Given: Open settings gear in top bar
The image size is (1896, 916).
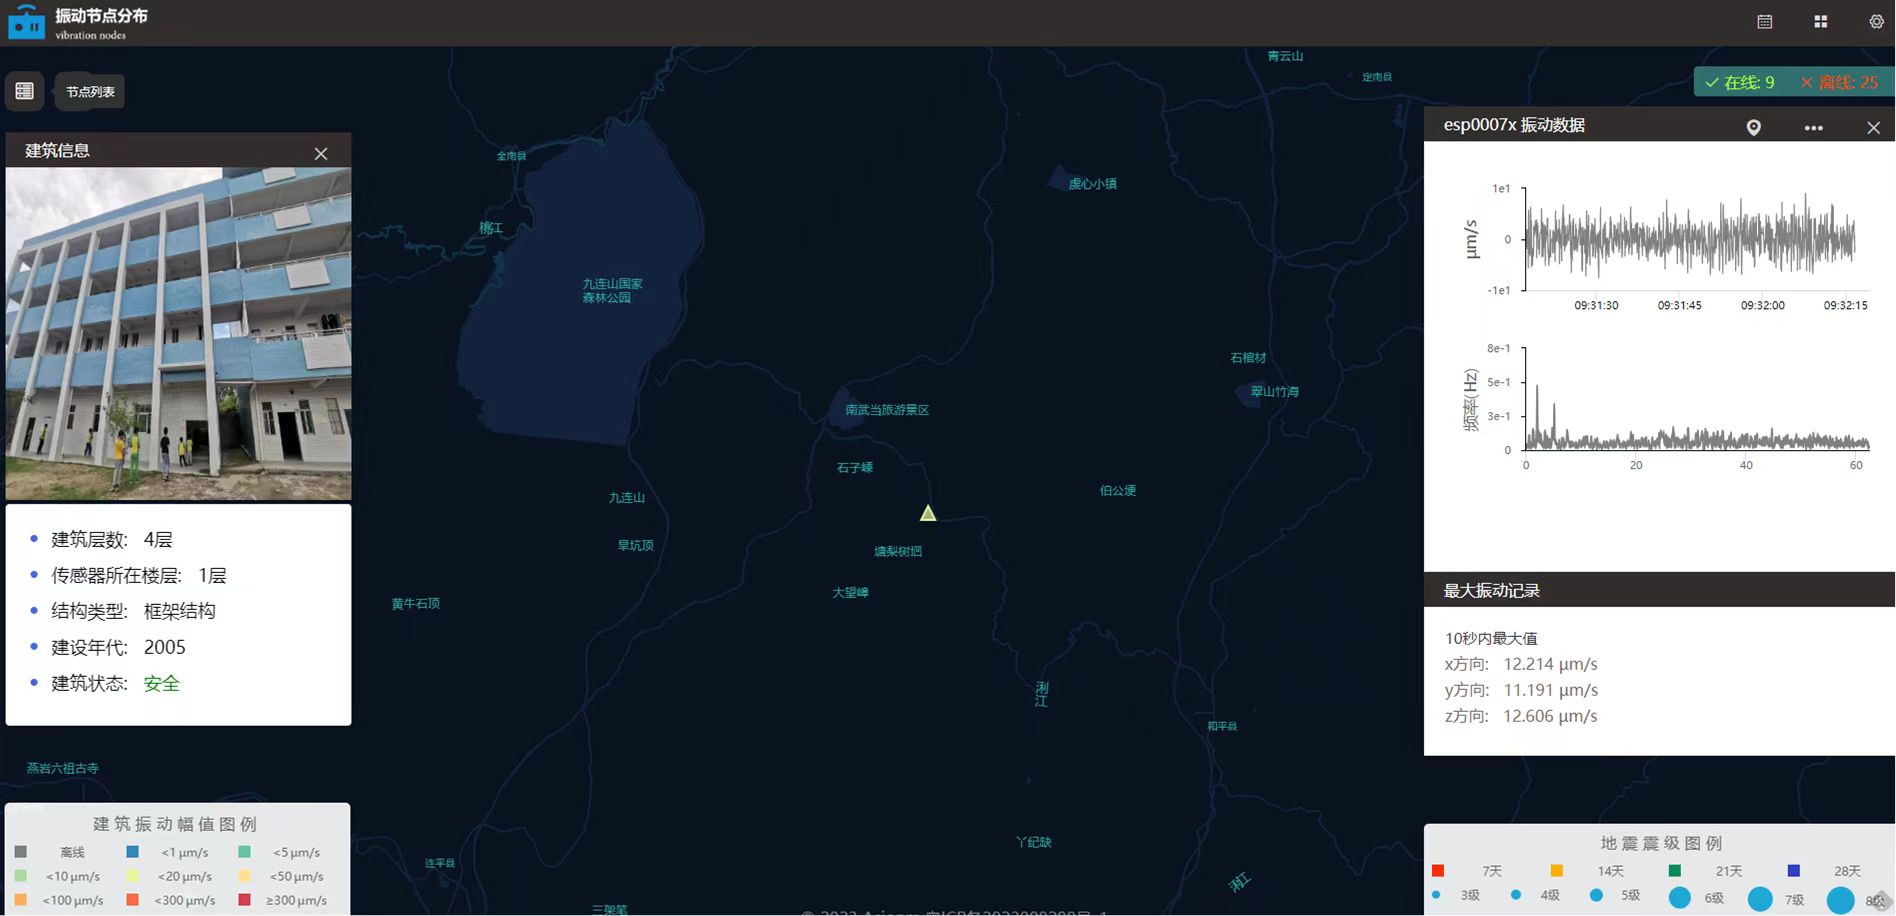Looking at the screenshot, I should (x=1876, y=22).
